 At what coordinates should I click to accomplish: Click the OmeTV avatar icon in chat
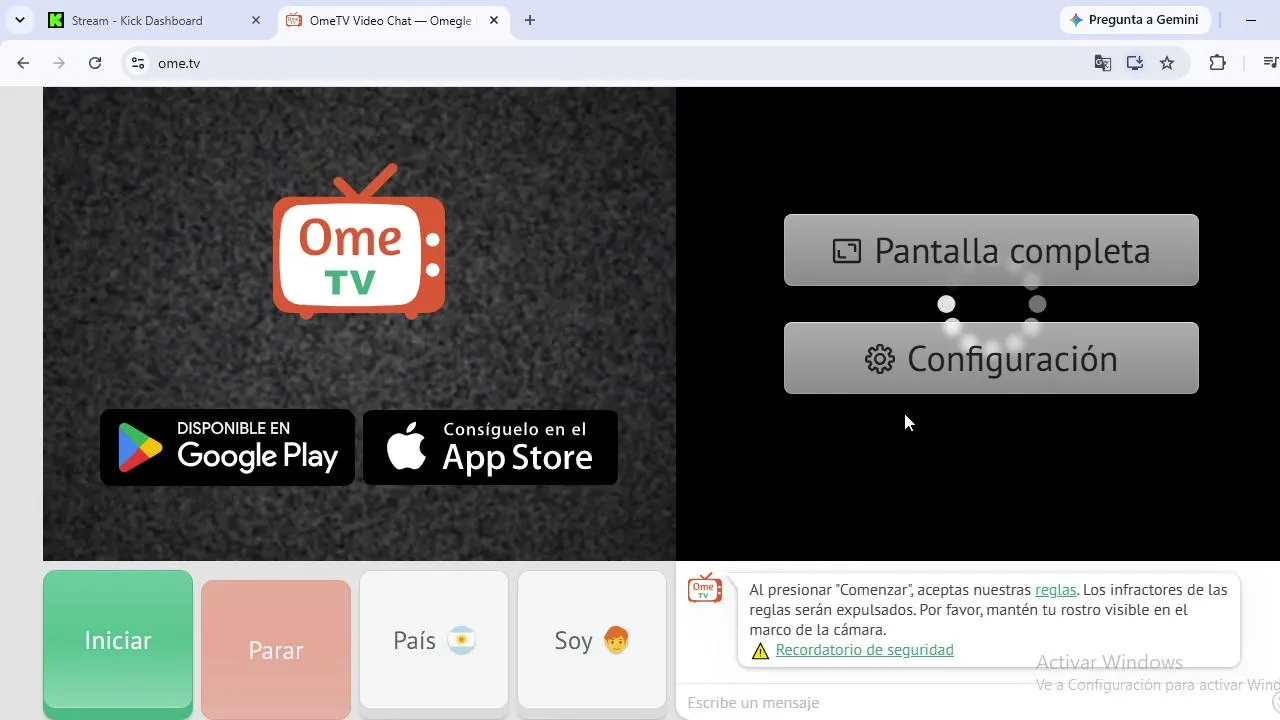(705, 589)
